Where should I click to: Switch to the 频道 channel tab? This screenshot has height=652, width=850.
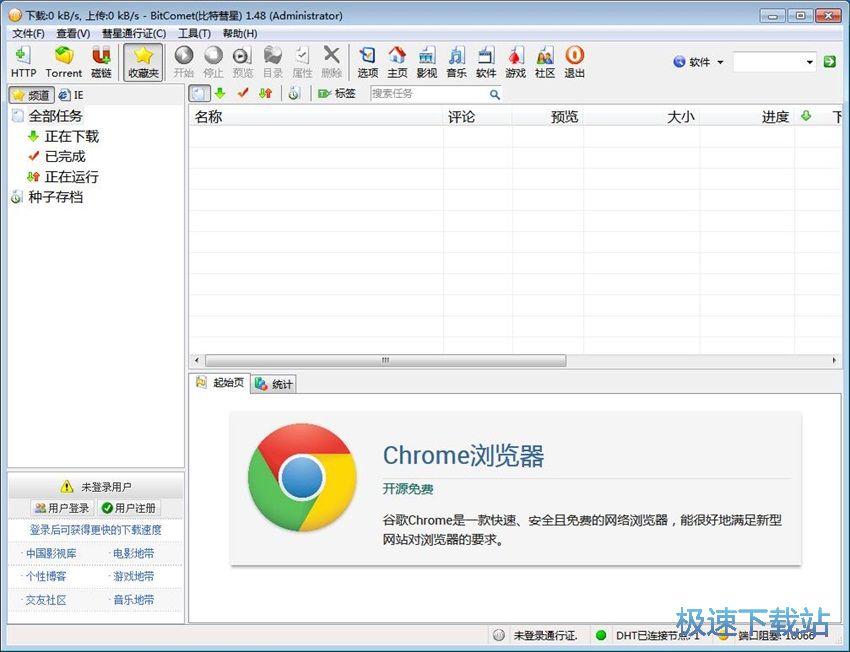click(x=31, y=95)
